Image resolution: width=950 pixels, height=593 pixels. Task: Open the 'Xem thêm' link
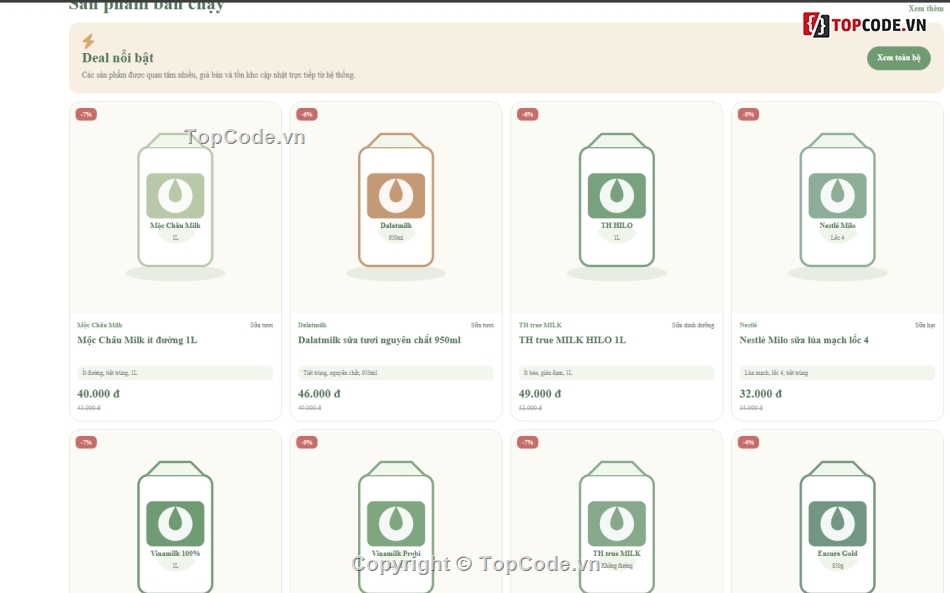coord(926,8)
